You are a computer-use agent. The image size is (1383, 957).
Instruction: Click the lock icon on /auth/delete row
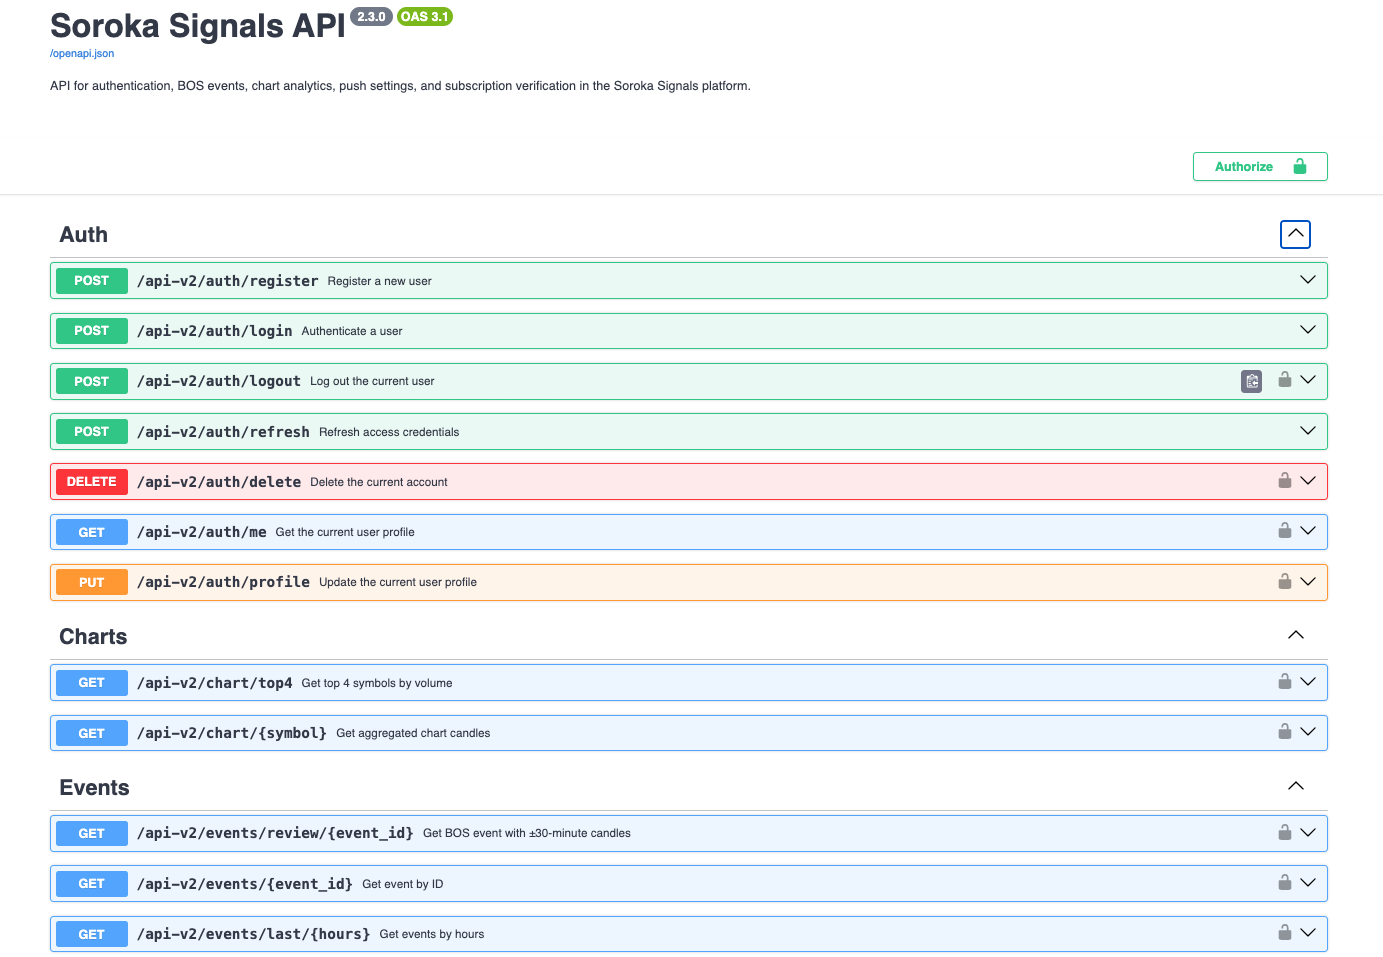1285,481
